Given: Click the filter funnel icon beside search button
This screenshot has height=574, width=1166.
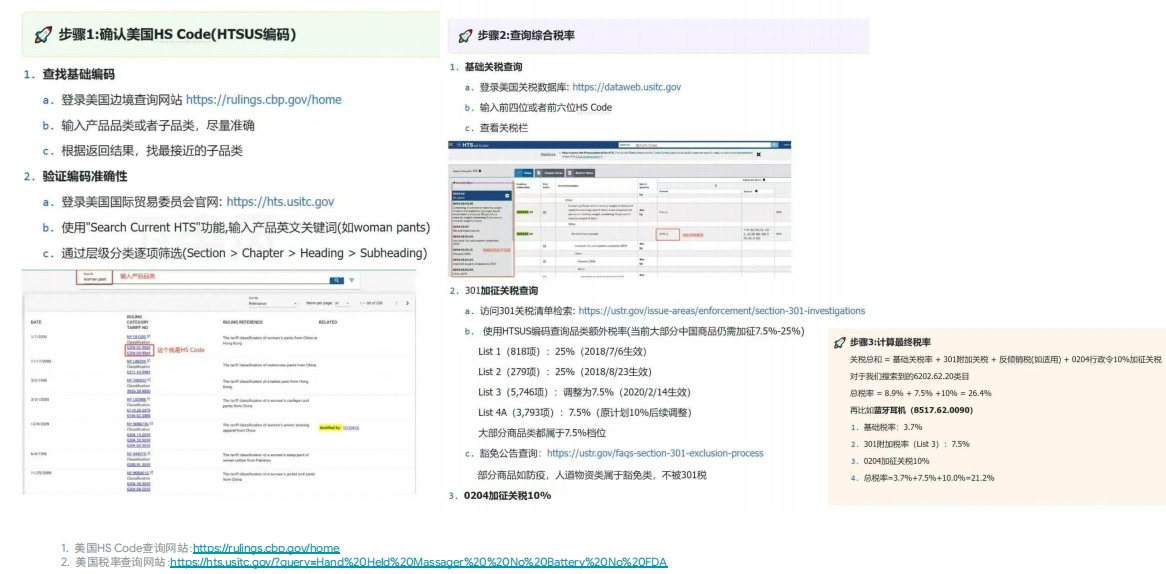Looking at the screenshot, I should pyautogui.click(x=352, y=282).
